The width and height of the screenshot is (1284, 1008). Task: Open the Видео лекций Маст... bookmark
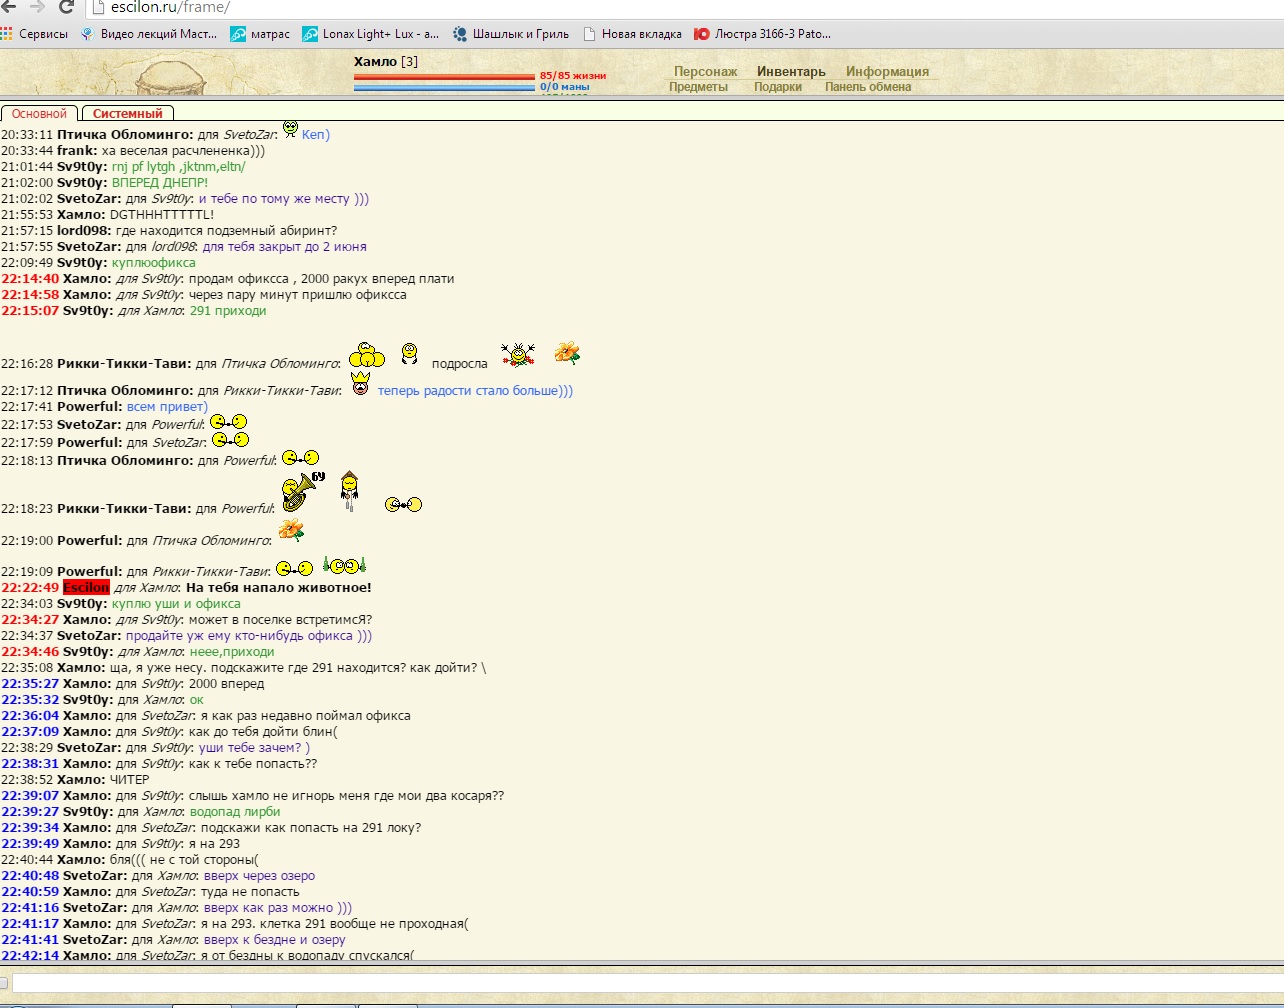(x=149, y=33)
